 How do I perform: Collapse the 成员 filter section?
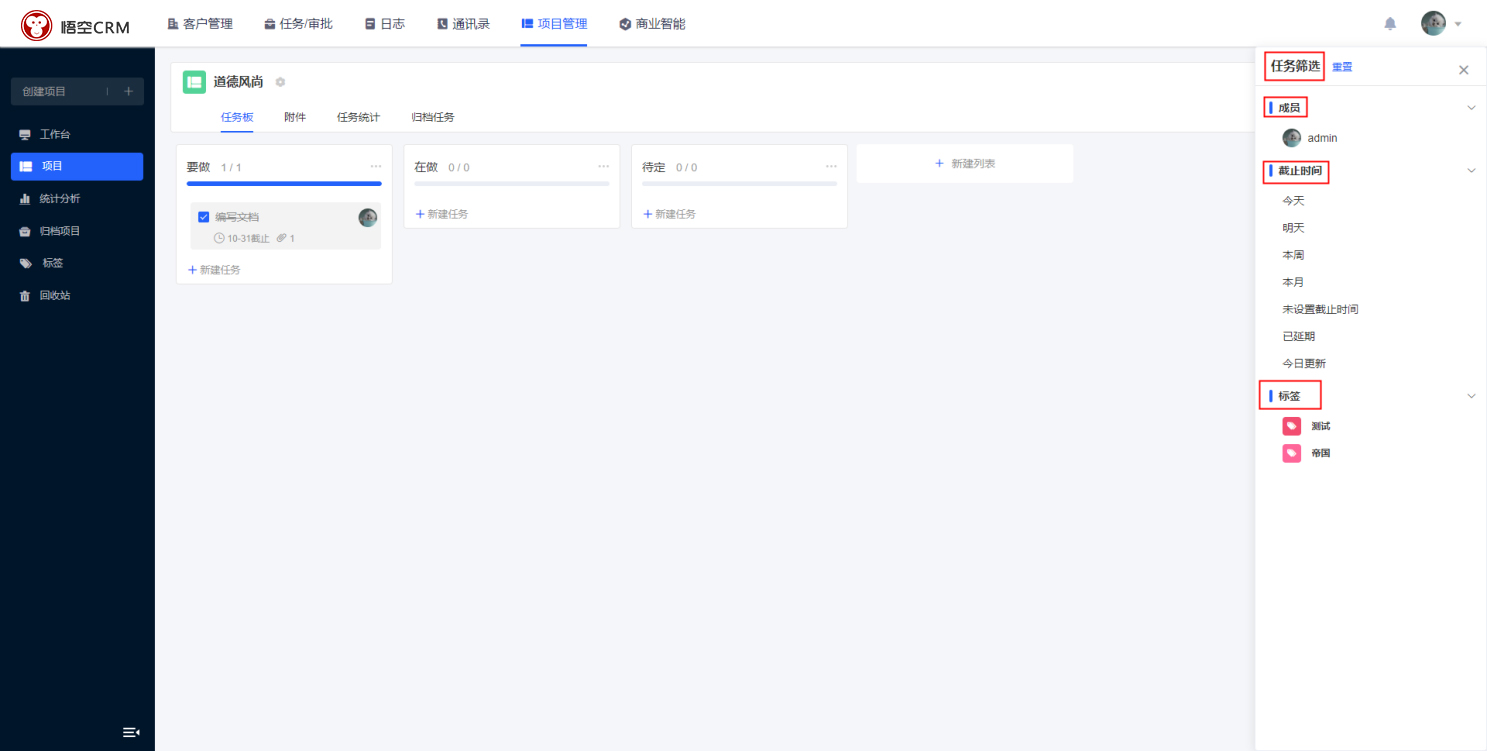pyautogui.click(x=1471, y=108)
